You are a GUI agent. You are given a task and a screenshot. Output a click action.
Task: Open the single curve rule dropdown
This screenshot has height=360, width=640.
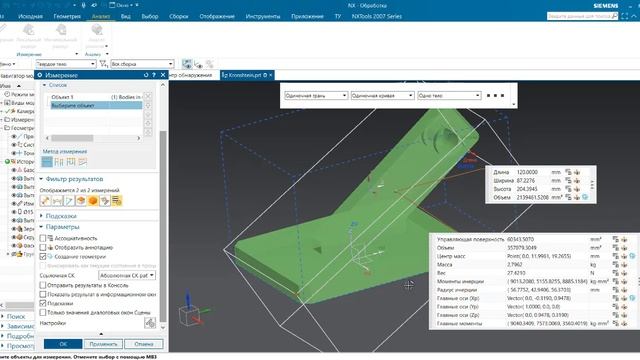(x=382, y=96)
